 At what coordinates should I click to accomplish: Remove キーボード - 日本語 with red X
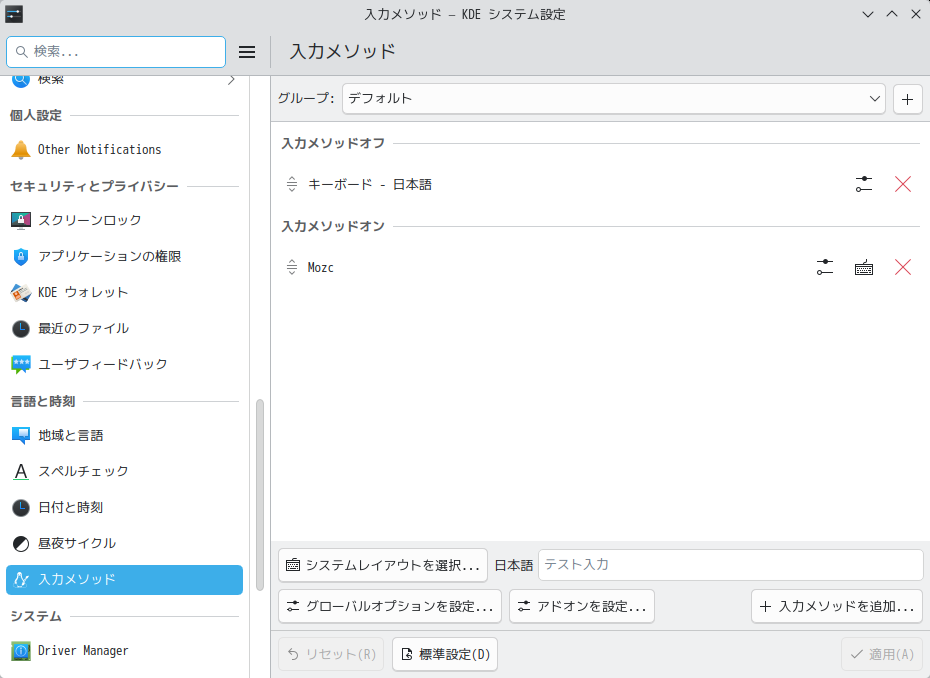click(x=903, y=184)
